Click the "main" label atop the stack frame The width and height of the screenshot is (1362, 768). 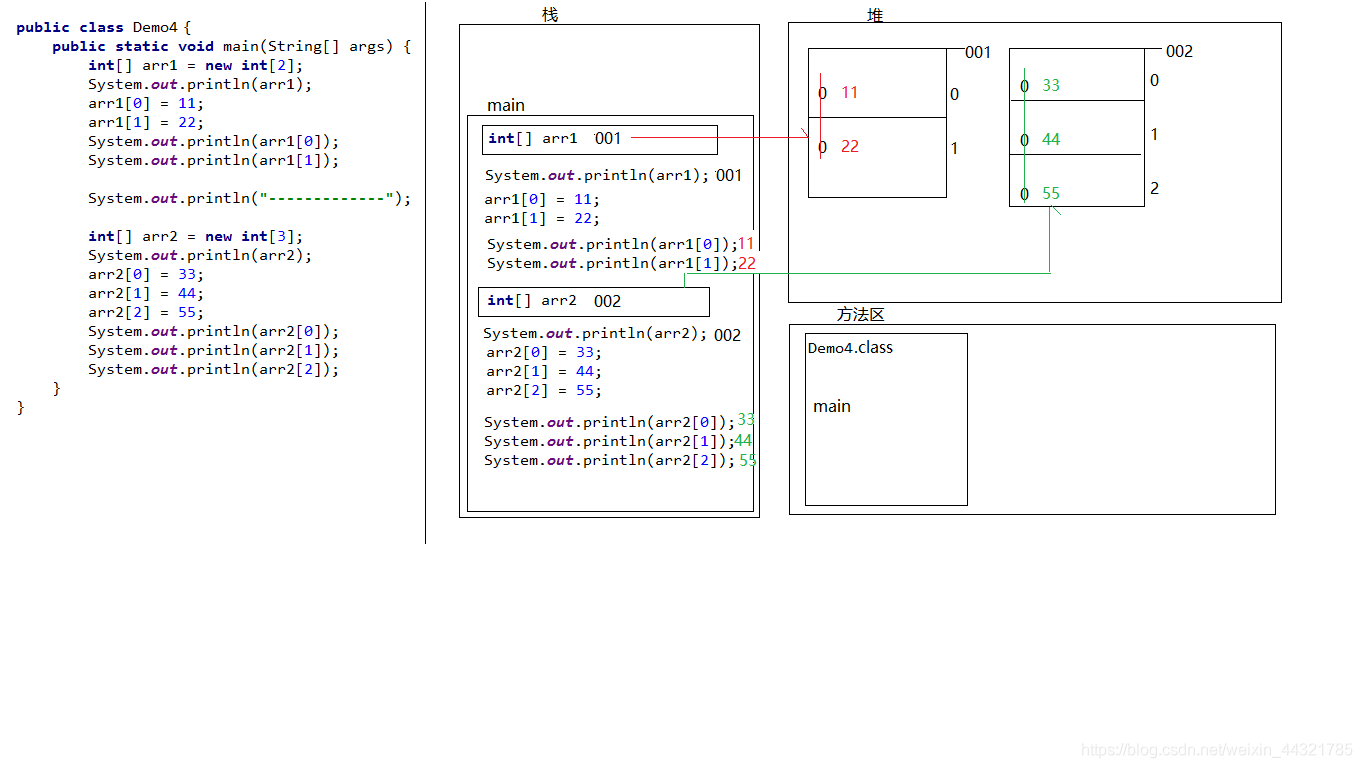click(x=506, y=105)
